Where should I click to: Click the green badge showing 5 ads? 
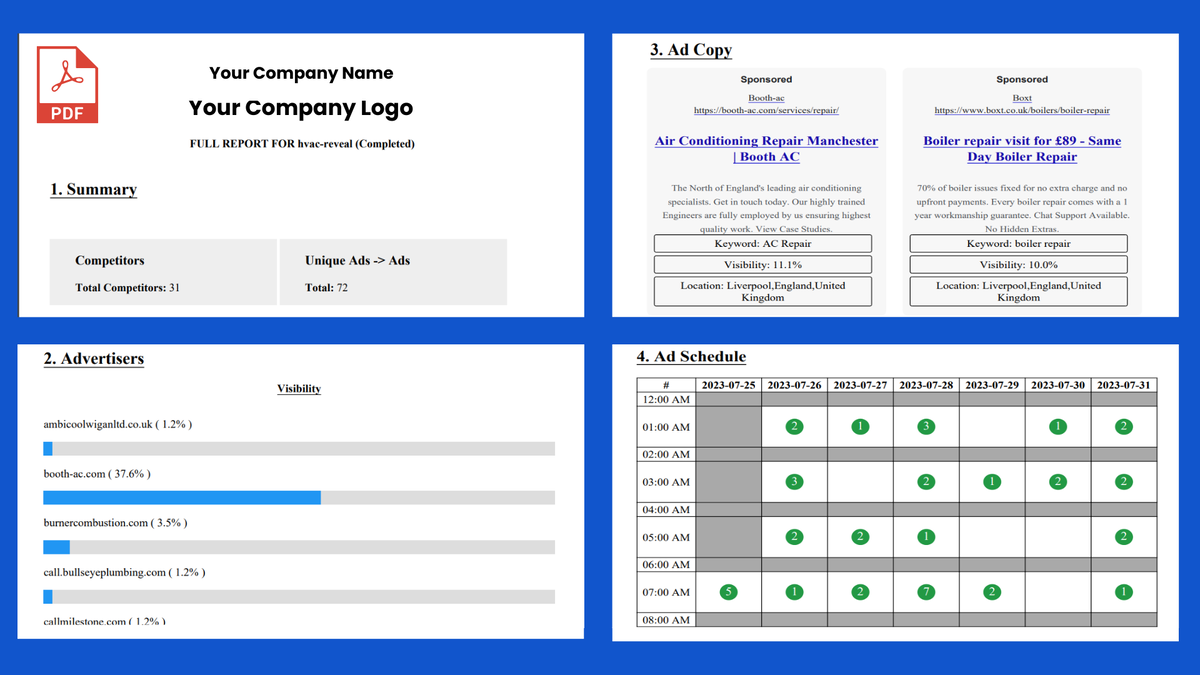coord(727,591)
